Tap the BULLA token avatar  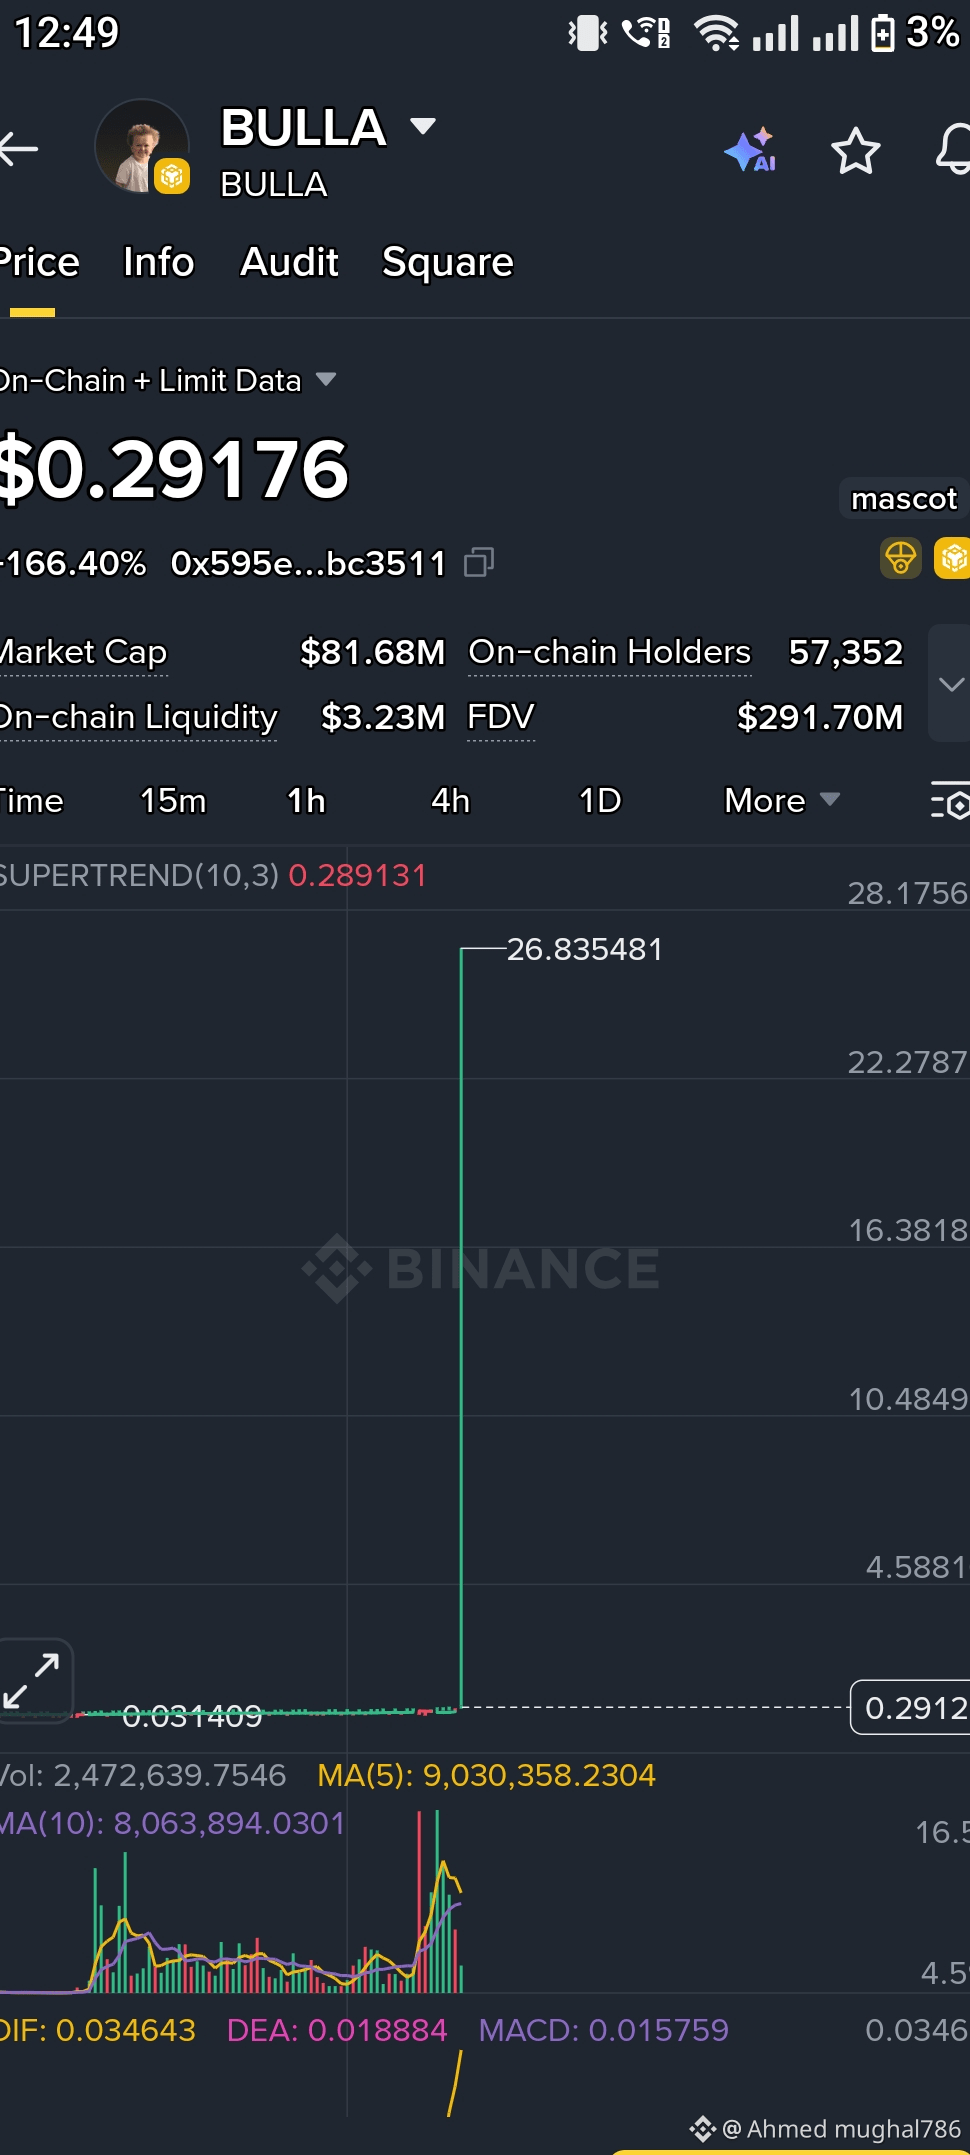[x=142, y=147]
